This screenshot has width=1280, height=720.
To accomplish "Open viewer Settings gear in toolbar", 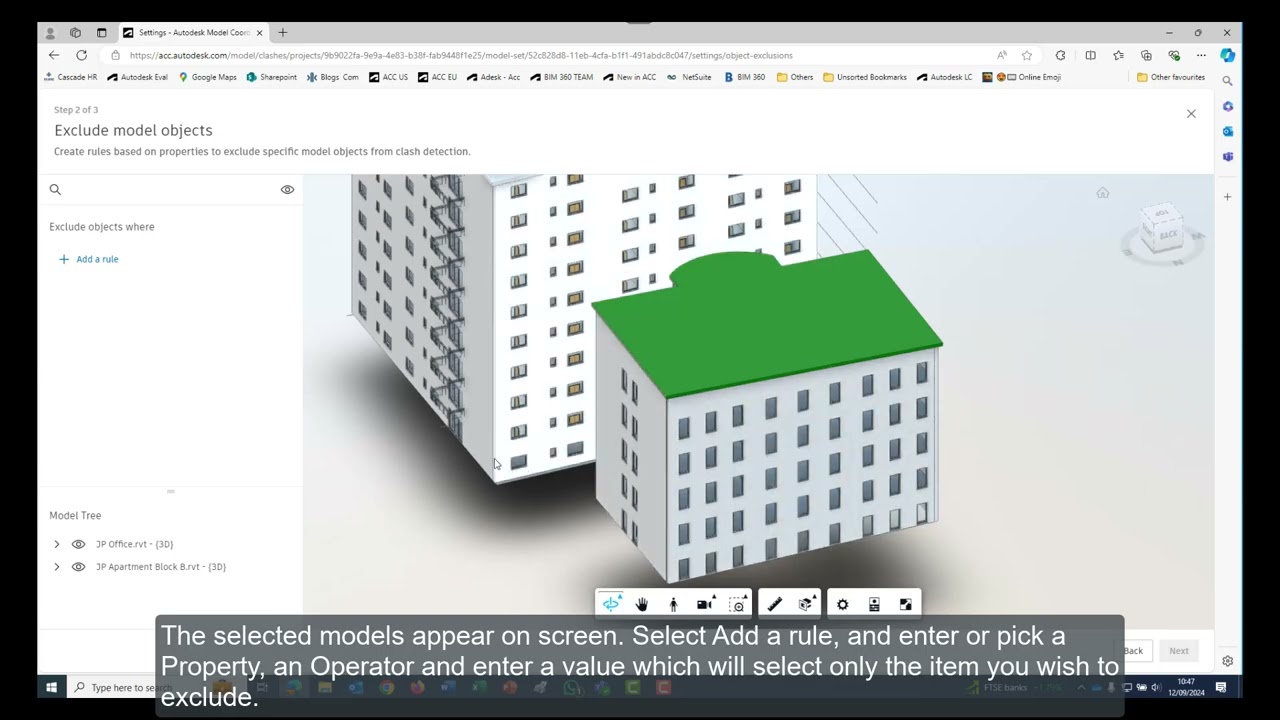I will 842,604.
